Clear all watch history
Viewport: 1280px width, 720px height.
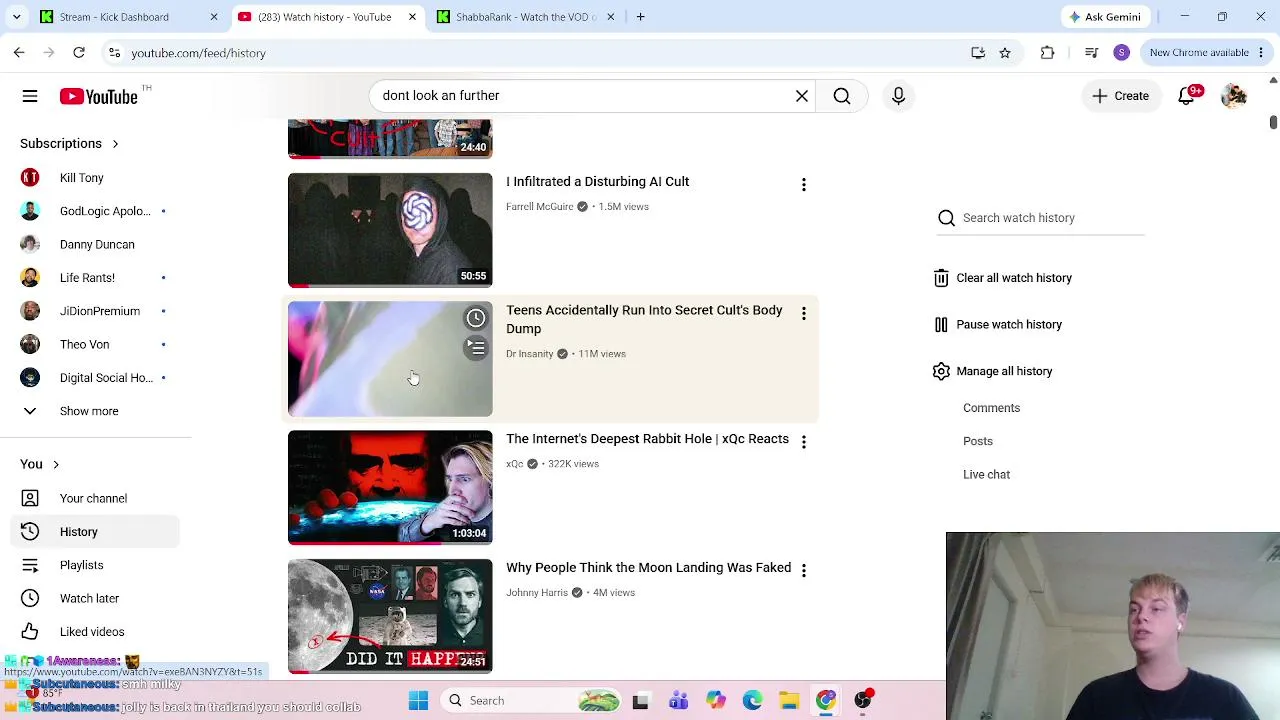click(x=1002, y=278)
